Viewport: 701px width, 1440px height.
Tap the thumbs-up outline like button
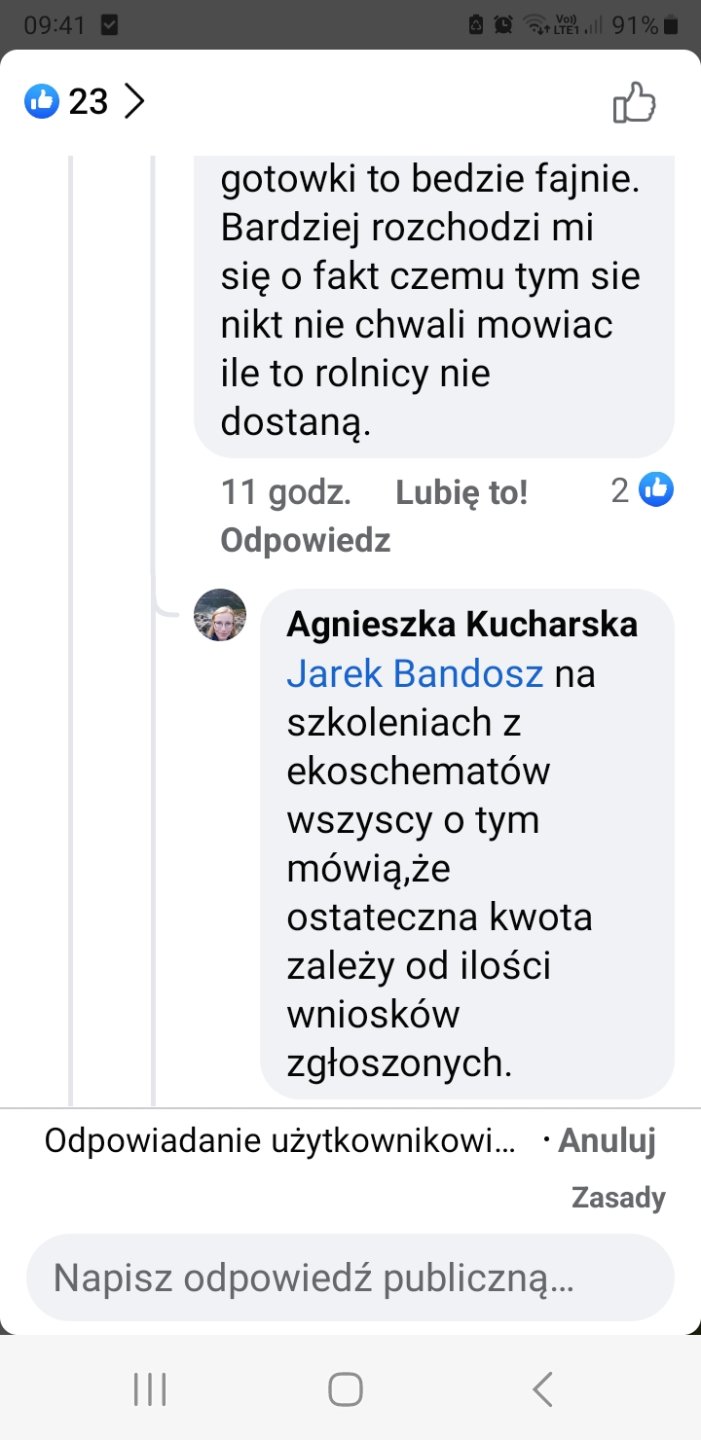pos(634,102)
